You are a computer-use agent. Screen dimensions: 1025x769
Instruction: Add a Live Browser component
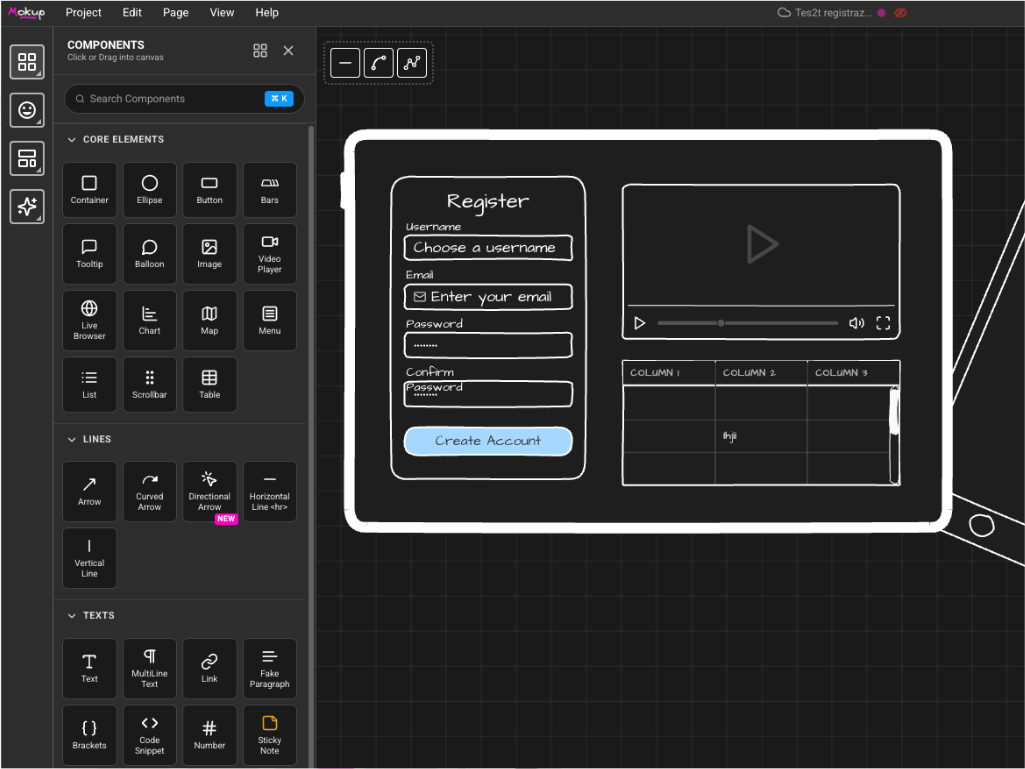click(90, 320)
